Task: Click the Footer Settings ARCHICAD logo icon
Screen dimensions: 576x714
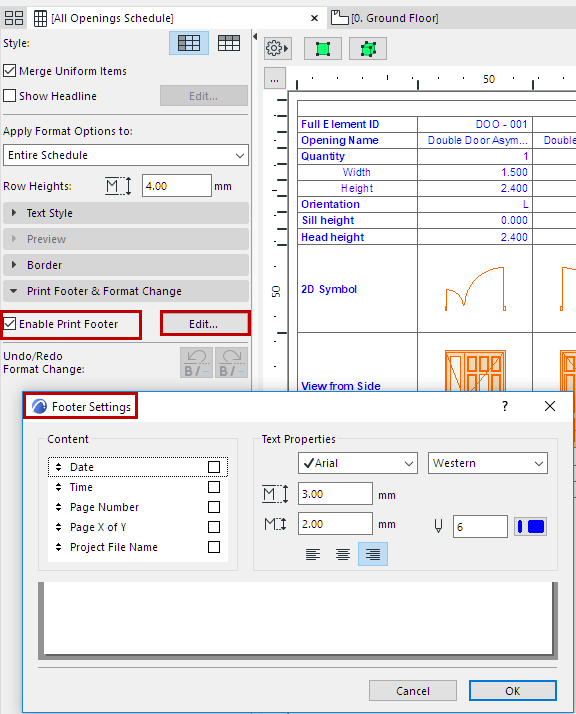Action: pos(39,406)
